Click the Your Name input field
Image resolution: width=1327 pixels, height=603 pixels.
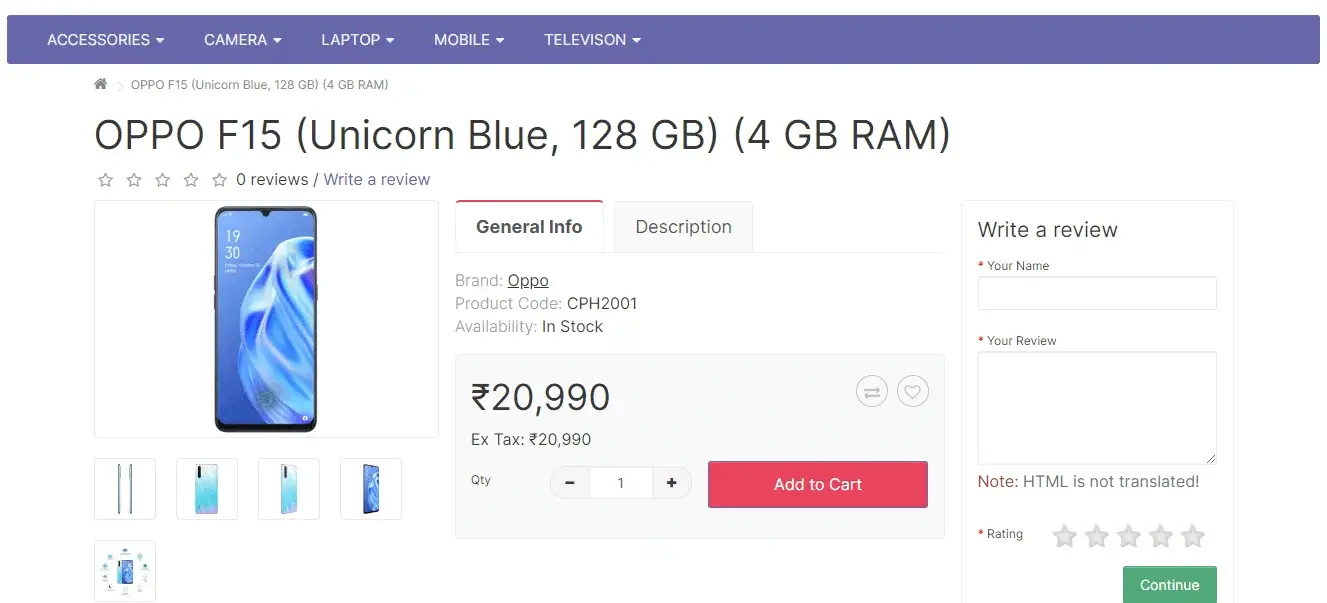[1097, 293]
